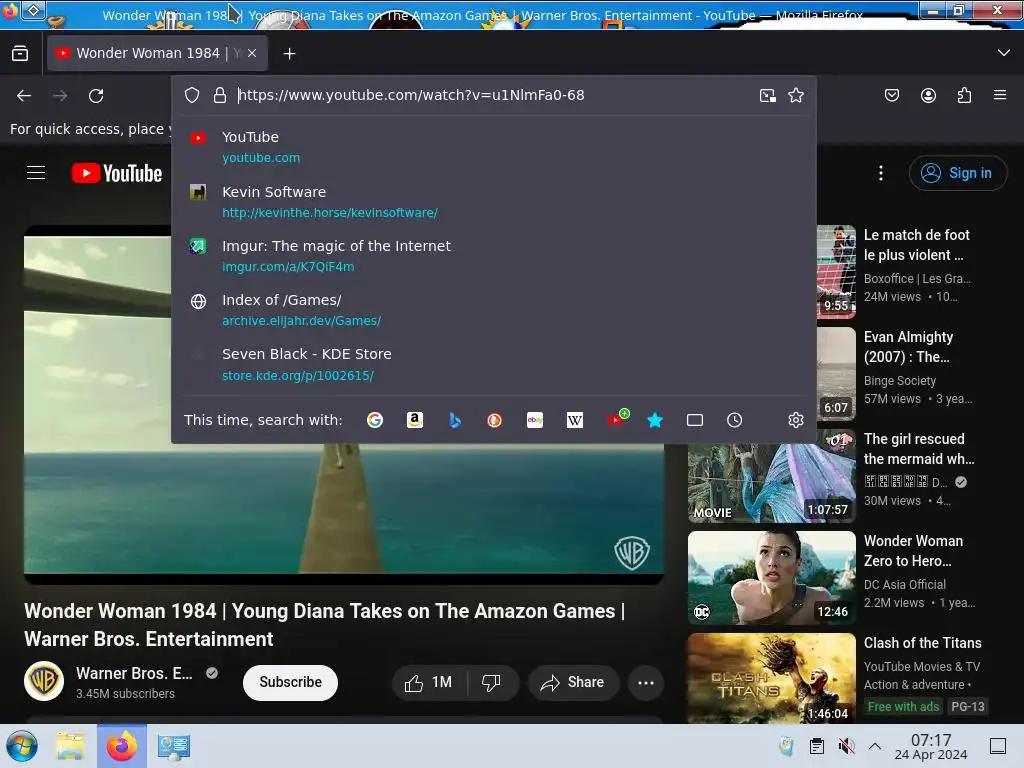Open YouTube settings three-dot menu
1024x768 pixels.
[x=881, y=173]
